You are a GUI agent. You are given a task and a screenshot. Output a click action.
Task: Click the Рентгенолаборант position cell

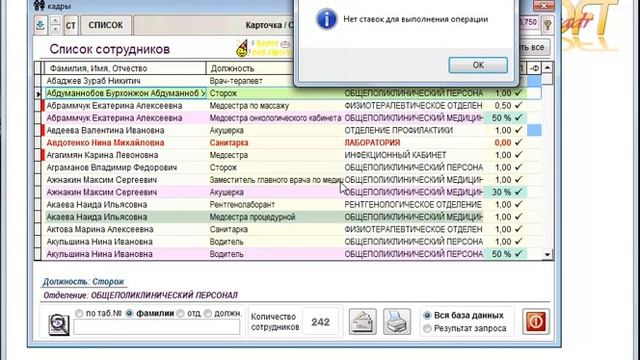click(275, 204)
